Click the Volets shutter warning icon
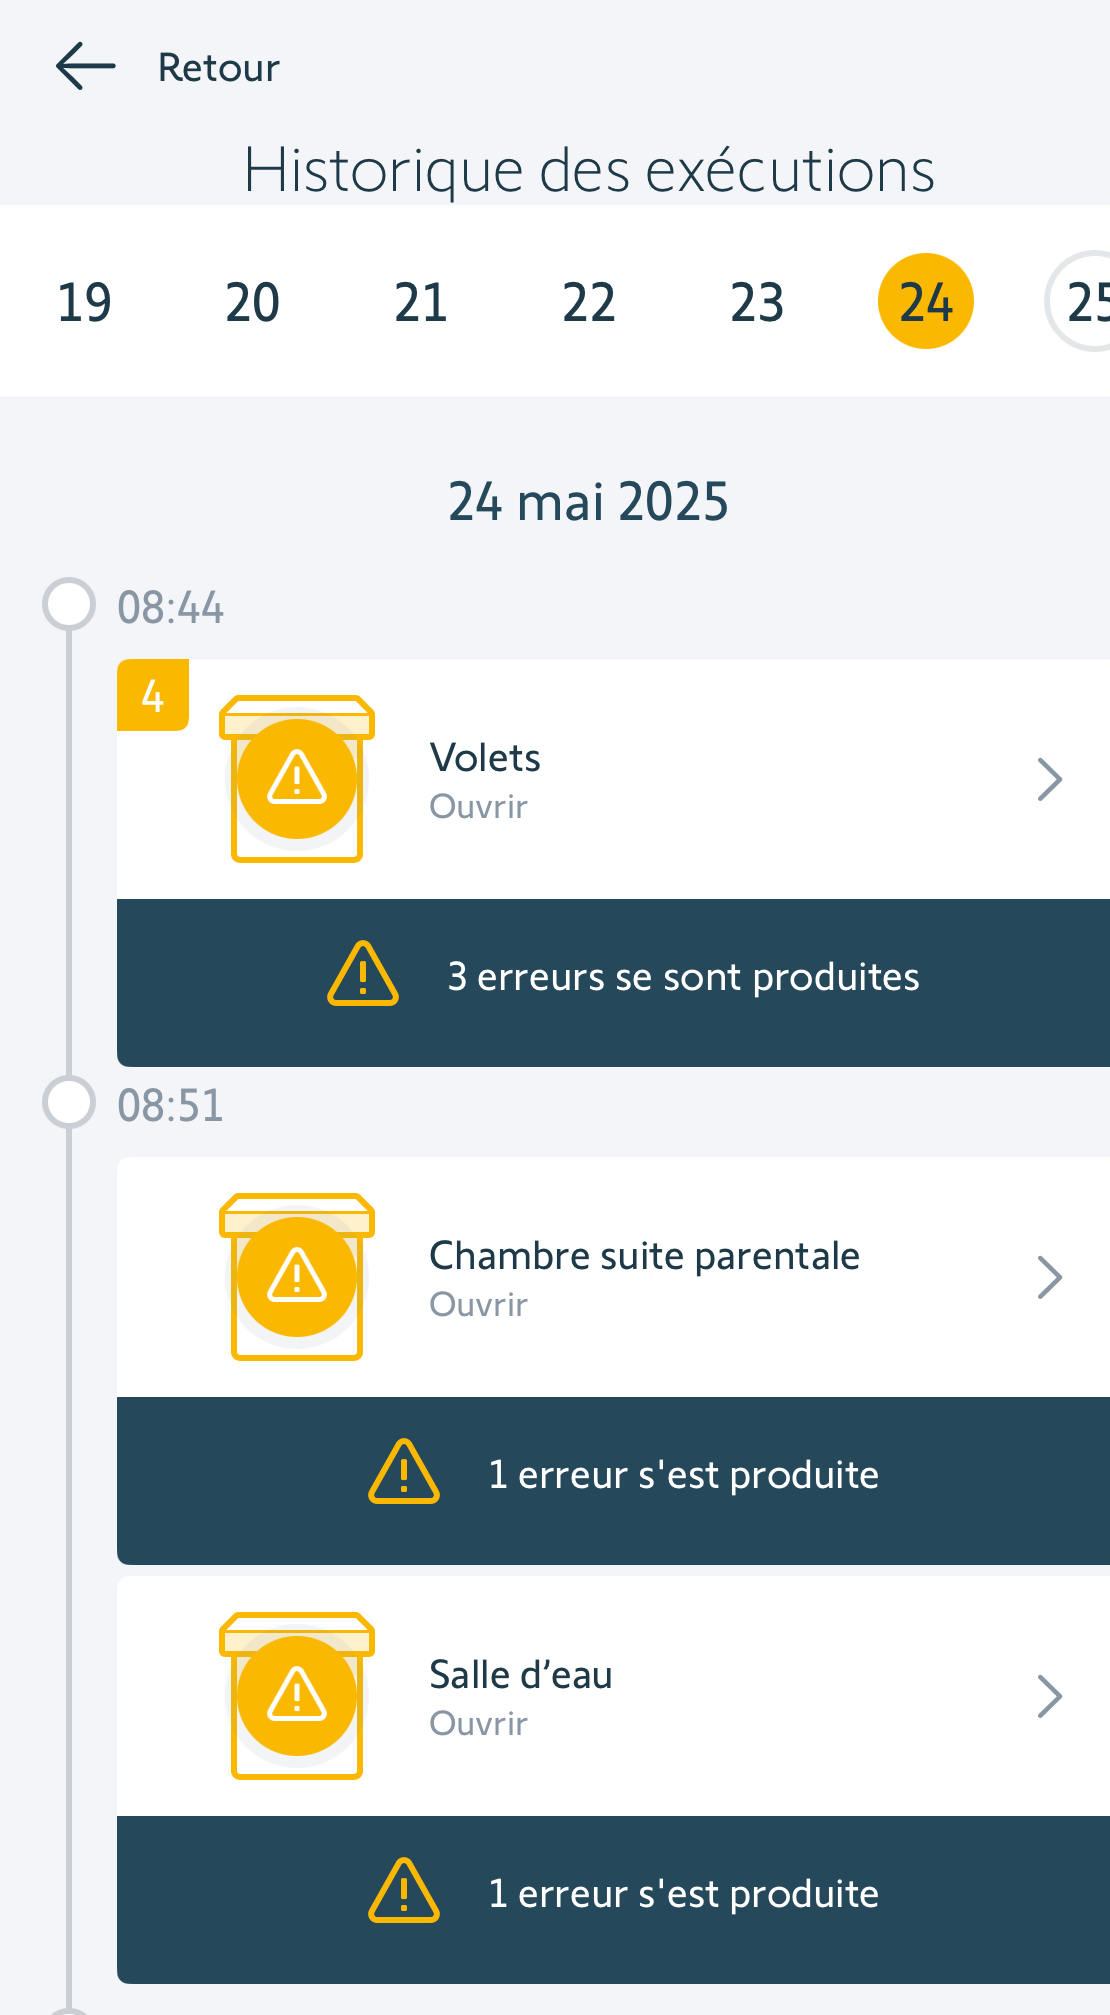The width and height of the screenshot is (1110, 2015). tap(297, 778)
